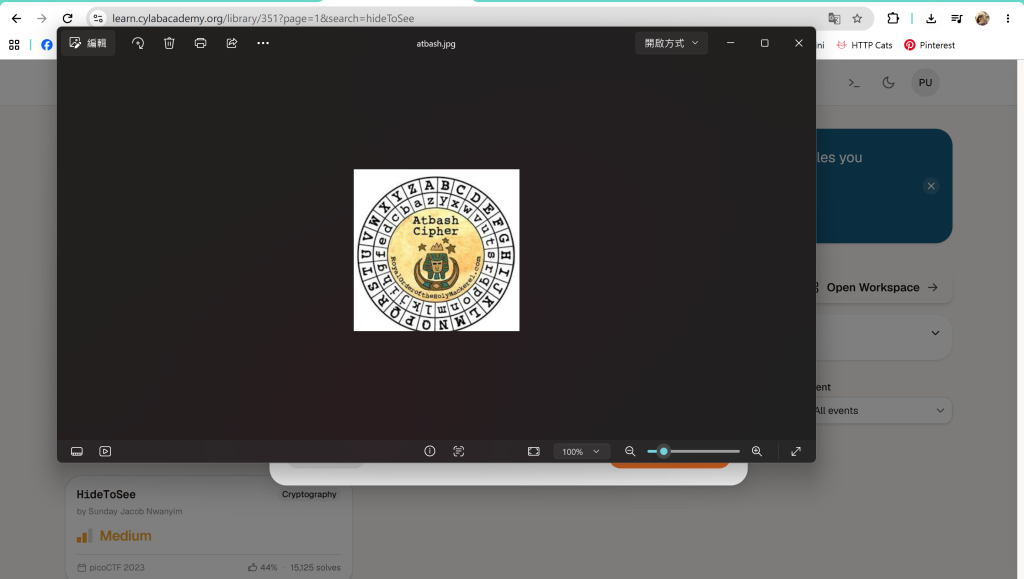Zoom in with the plus magnifier icon
Viewport: 1024px width, 579px height.
tap(757, 452)
